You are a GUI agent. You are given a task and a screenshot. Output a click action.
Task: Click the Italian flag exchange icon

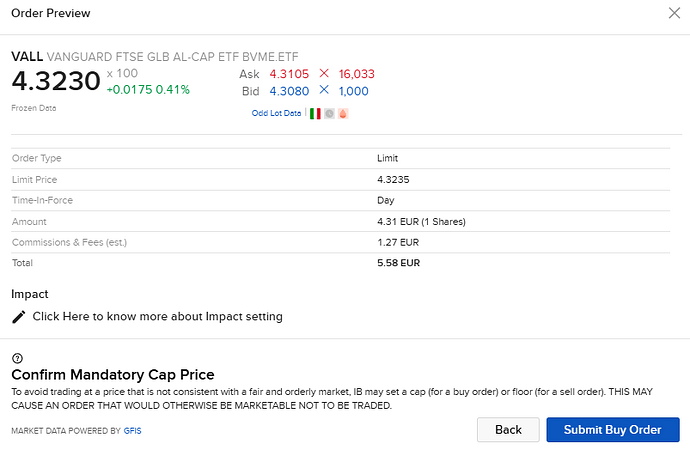tap(315, 113)
